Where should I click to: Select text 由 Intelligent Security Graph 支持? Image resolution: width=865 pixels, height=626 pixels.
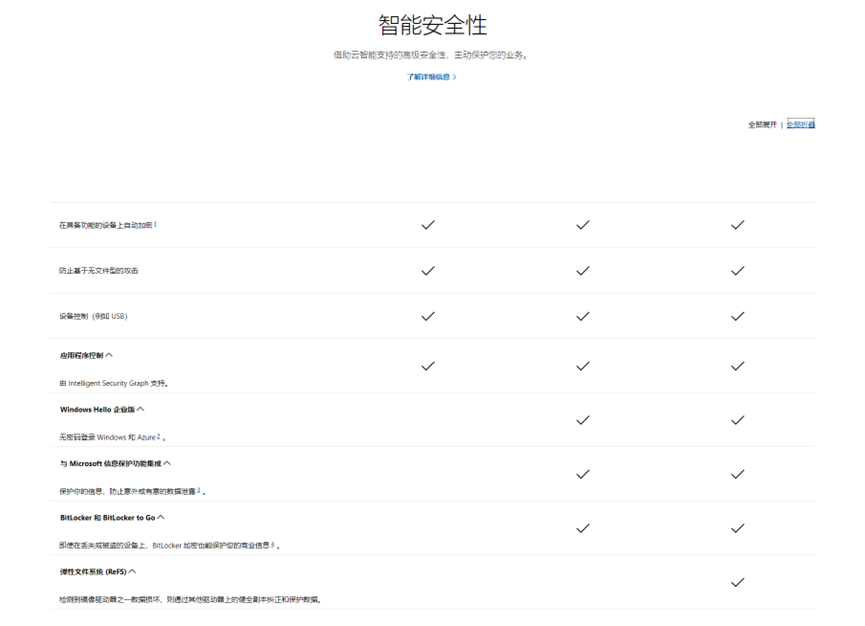pyautogui.click(x=114, y=383)
